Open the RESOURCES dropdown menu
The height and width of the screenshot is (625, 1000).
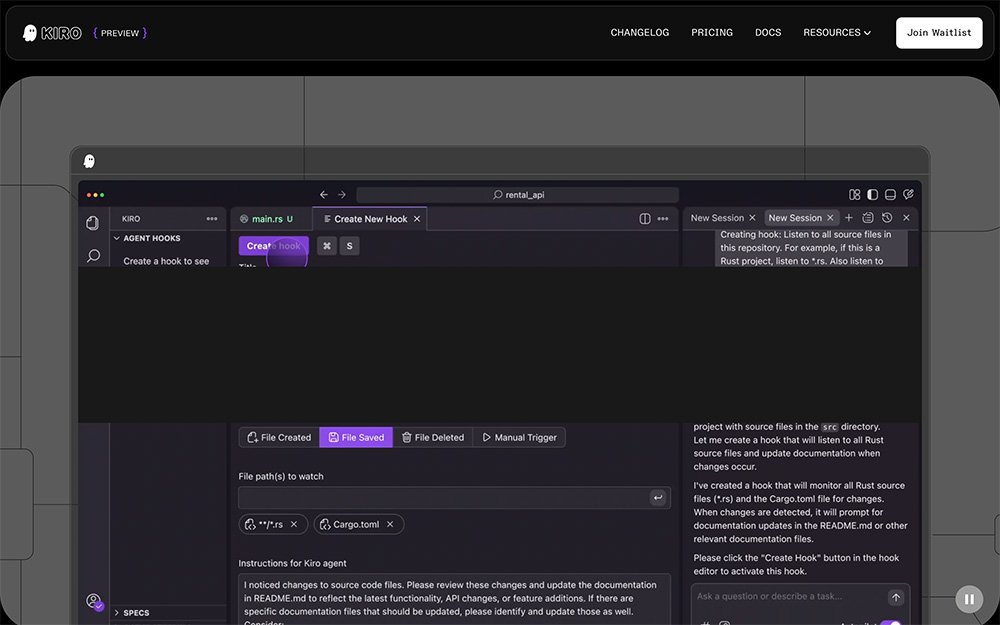837,33
